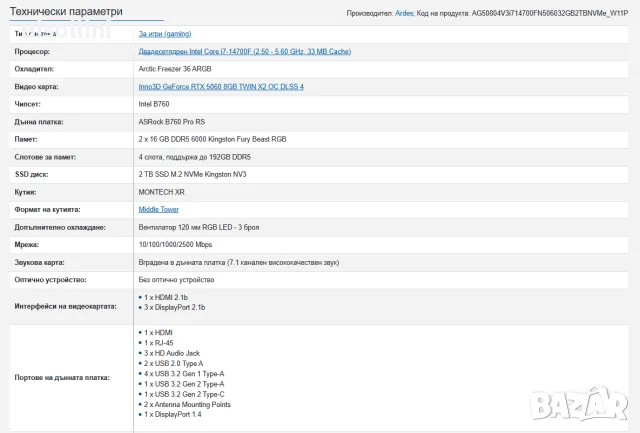Select the 'Интерфейси на видеокартата:' label

pyautogui.click(x=65, y=306)
